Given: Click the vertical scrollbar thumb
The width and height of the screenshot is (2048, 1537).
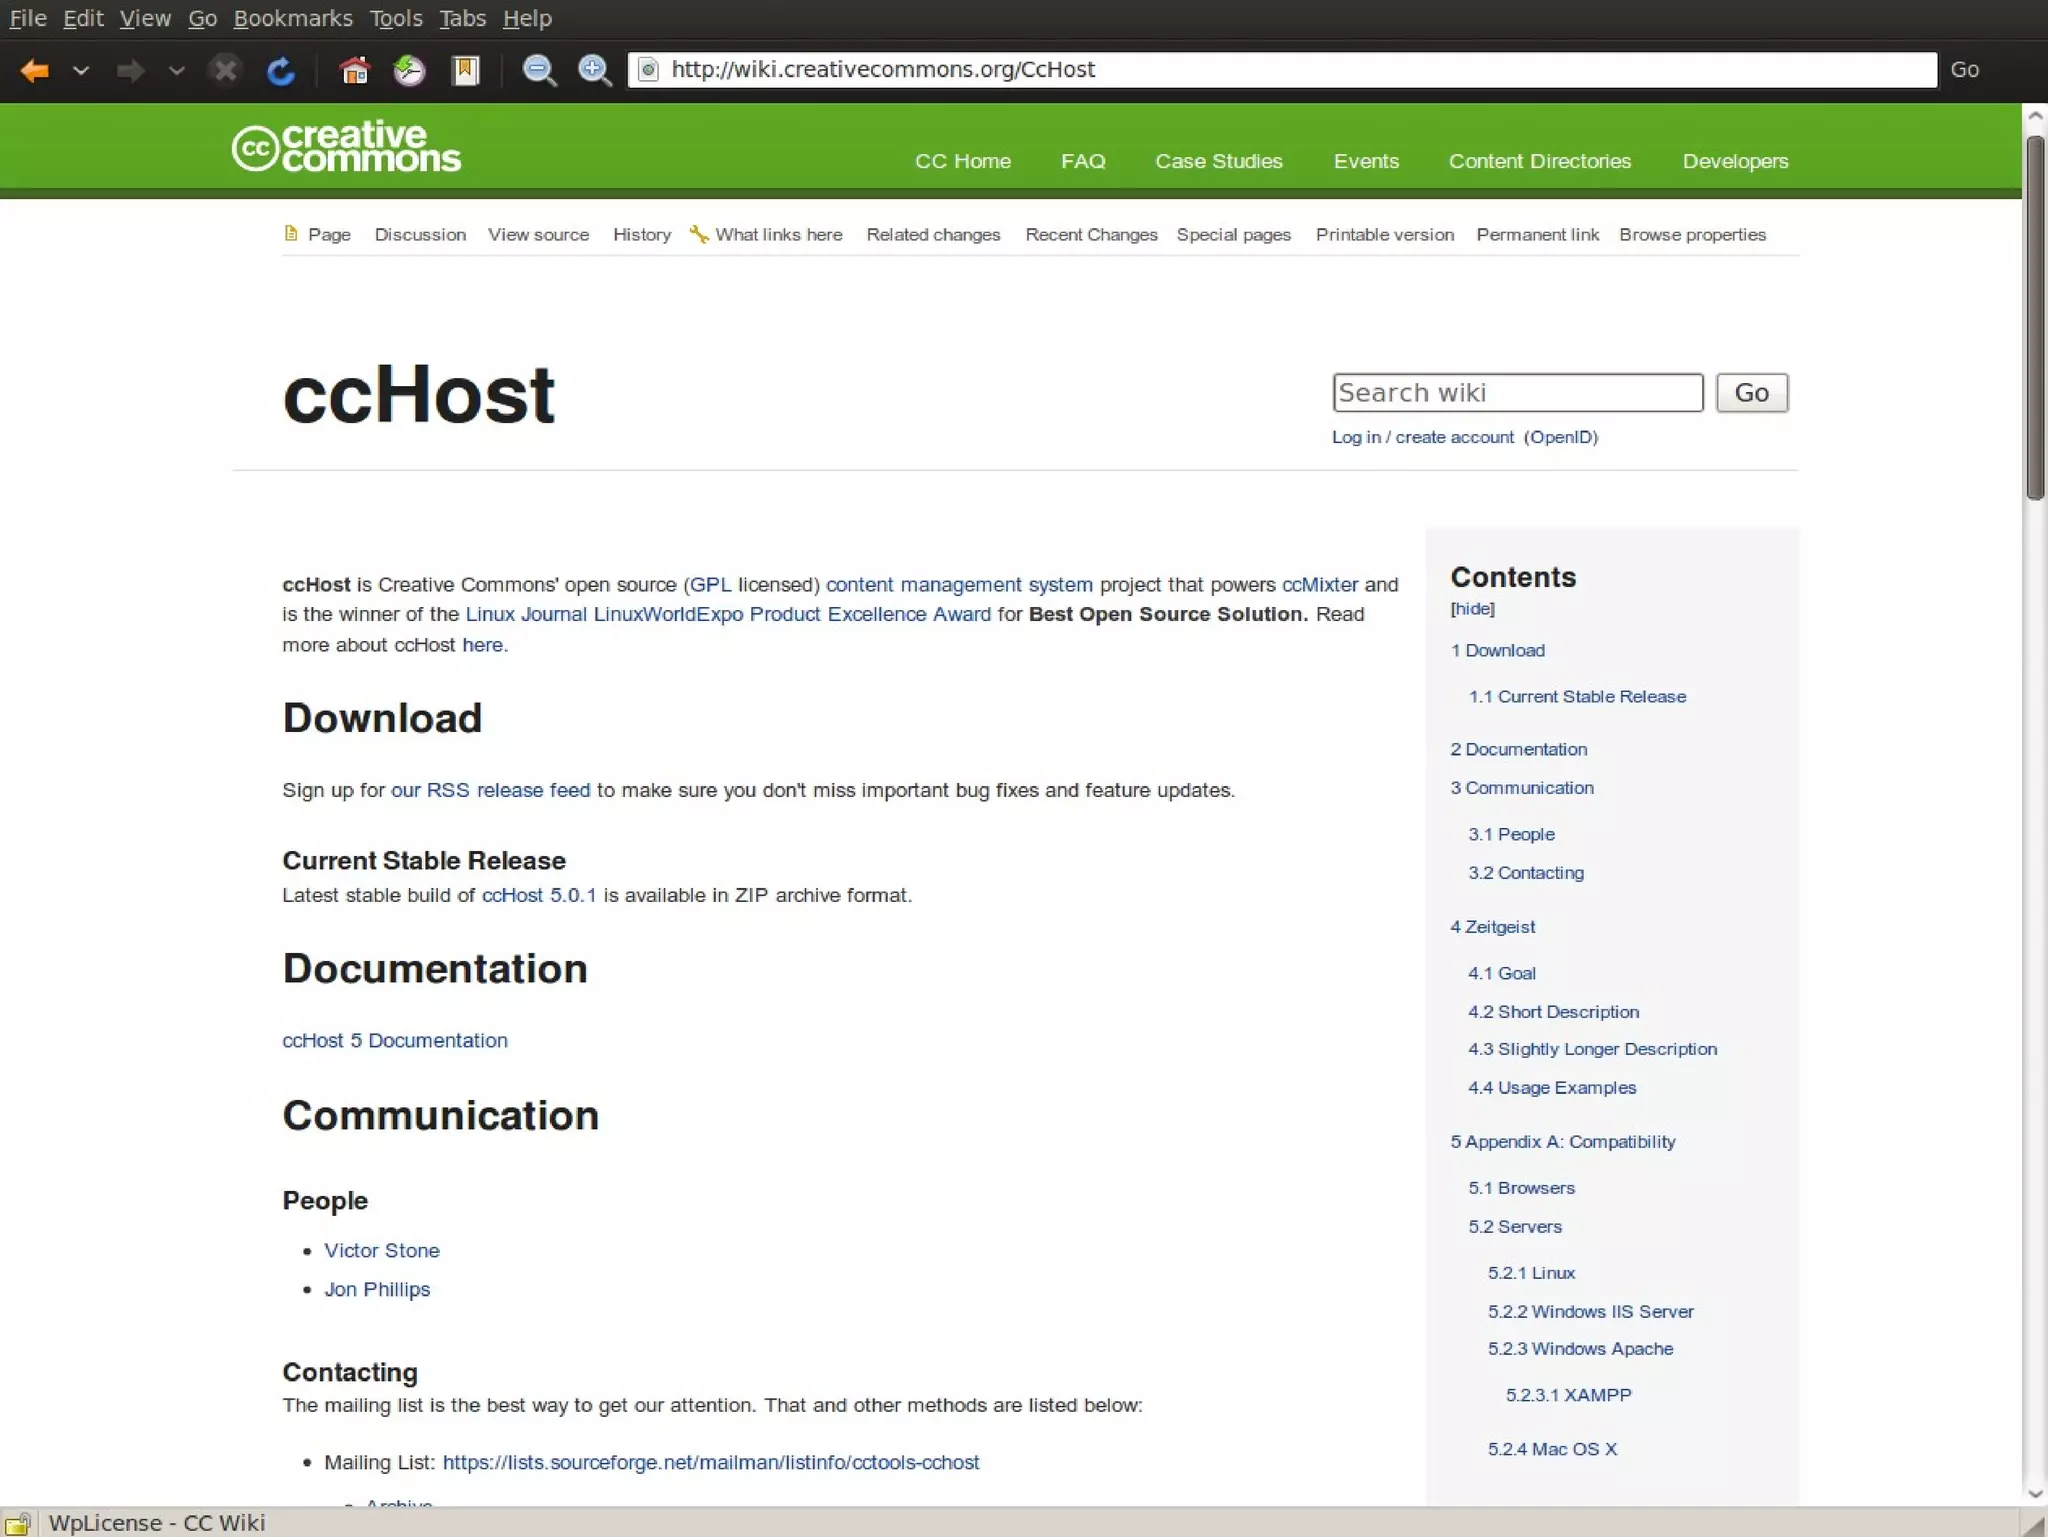Looking at the screenshot, I should point(2035,318).
